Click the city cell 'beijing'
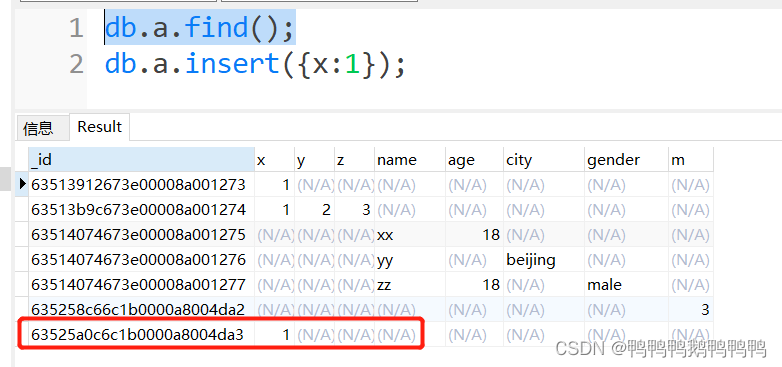This screenshot has height=367, width=782. (544, 260)
